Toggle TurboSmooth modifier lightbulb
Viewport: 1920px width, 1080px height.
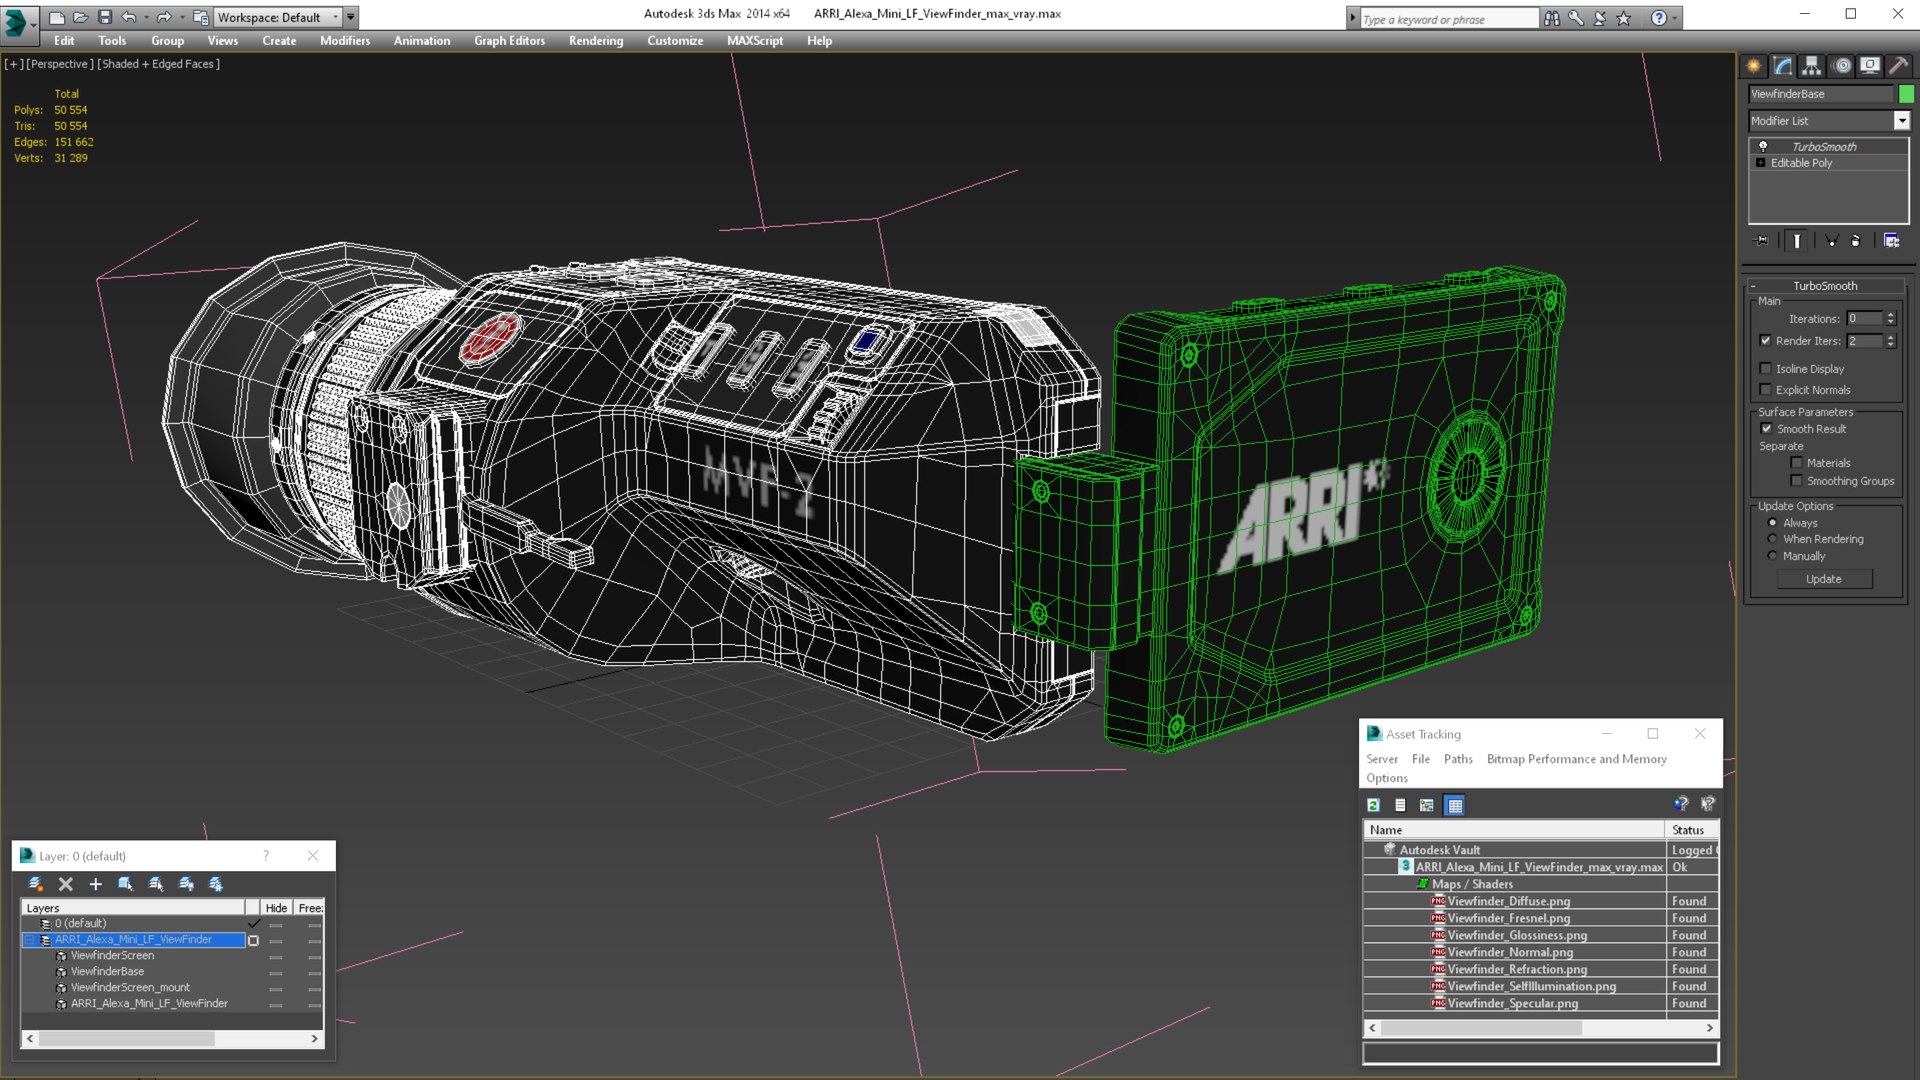click(x=1763, y=146)
